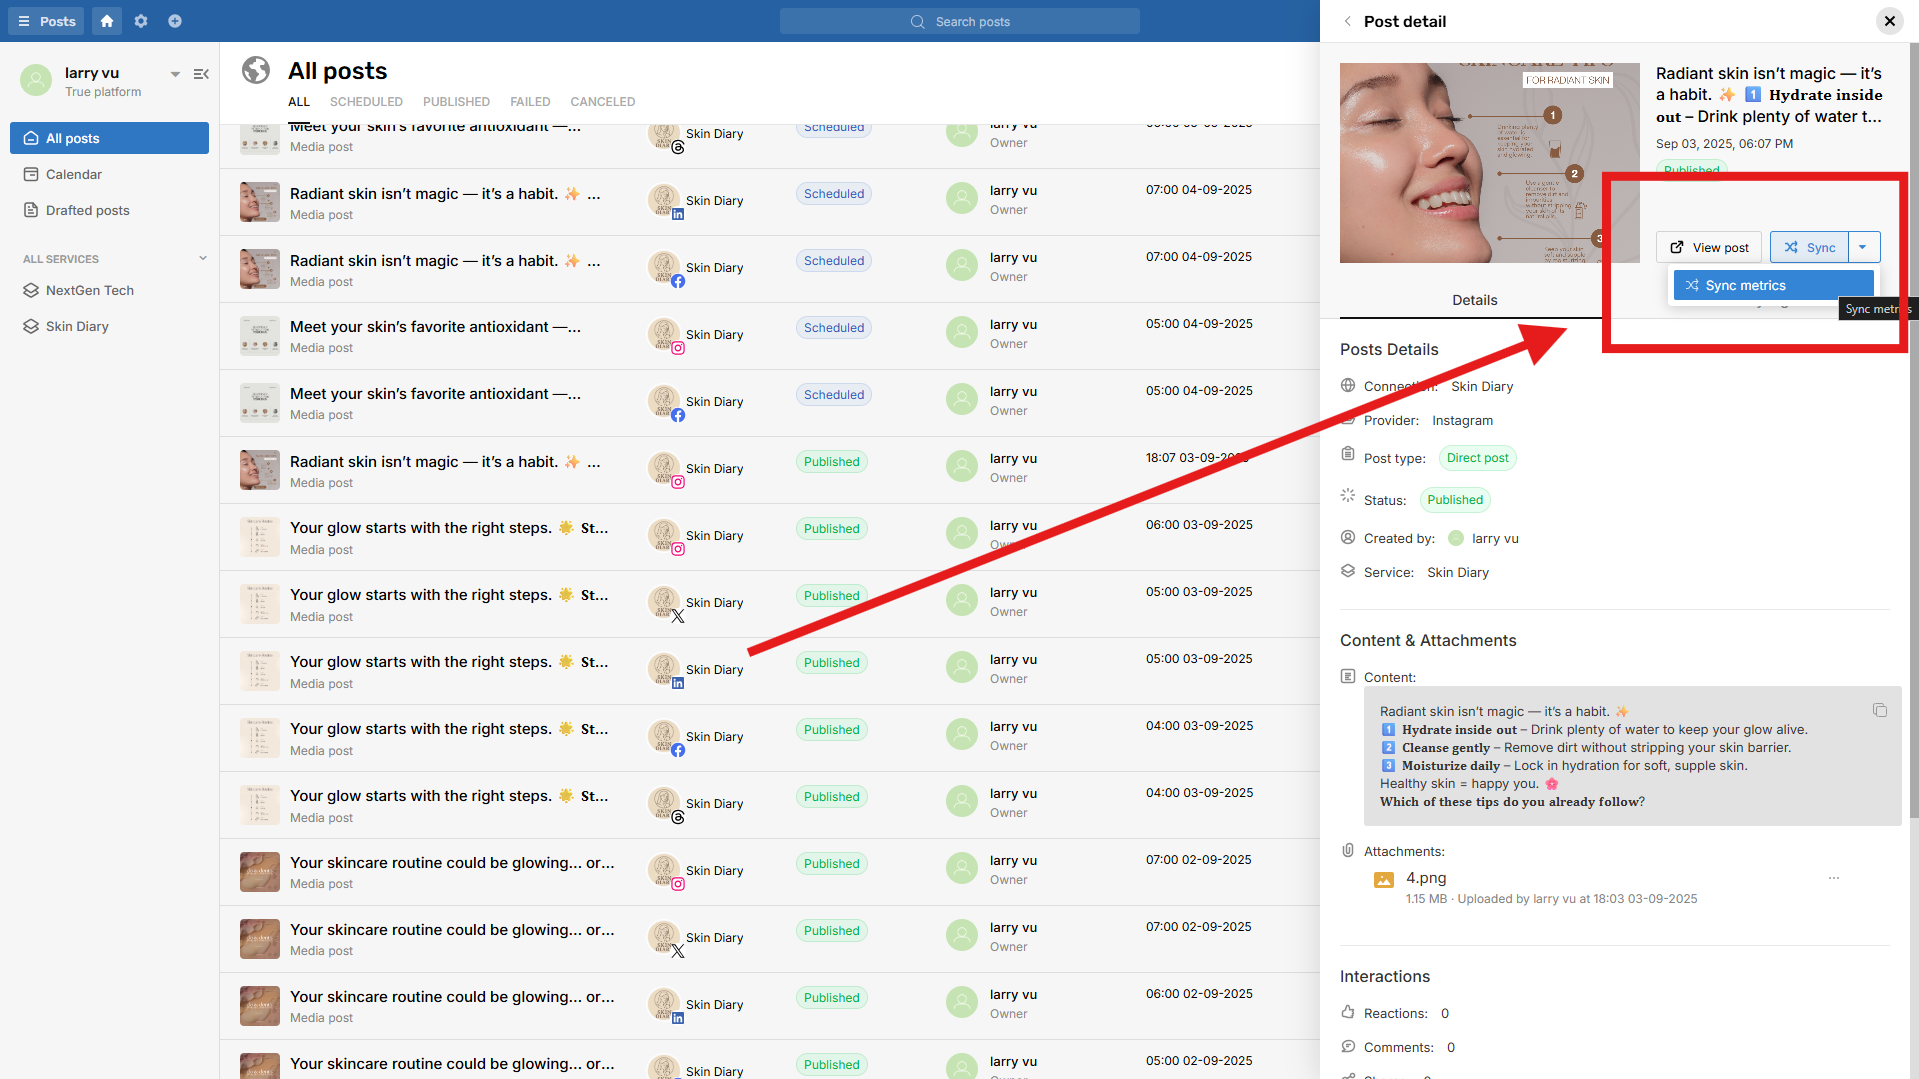Click the View post button

point(1709,247)
